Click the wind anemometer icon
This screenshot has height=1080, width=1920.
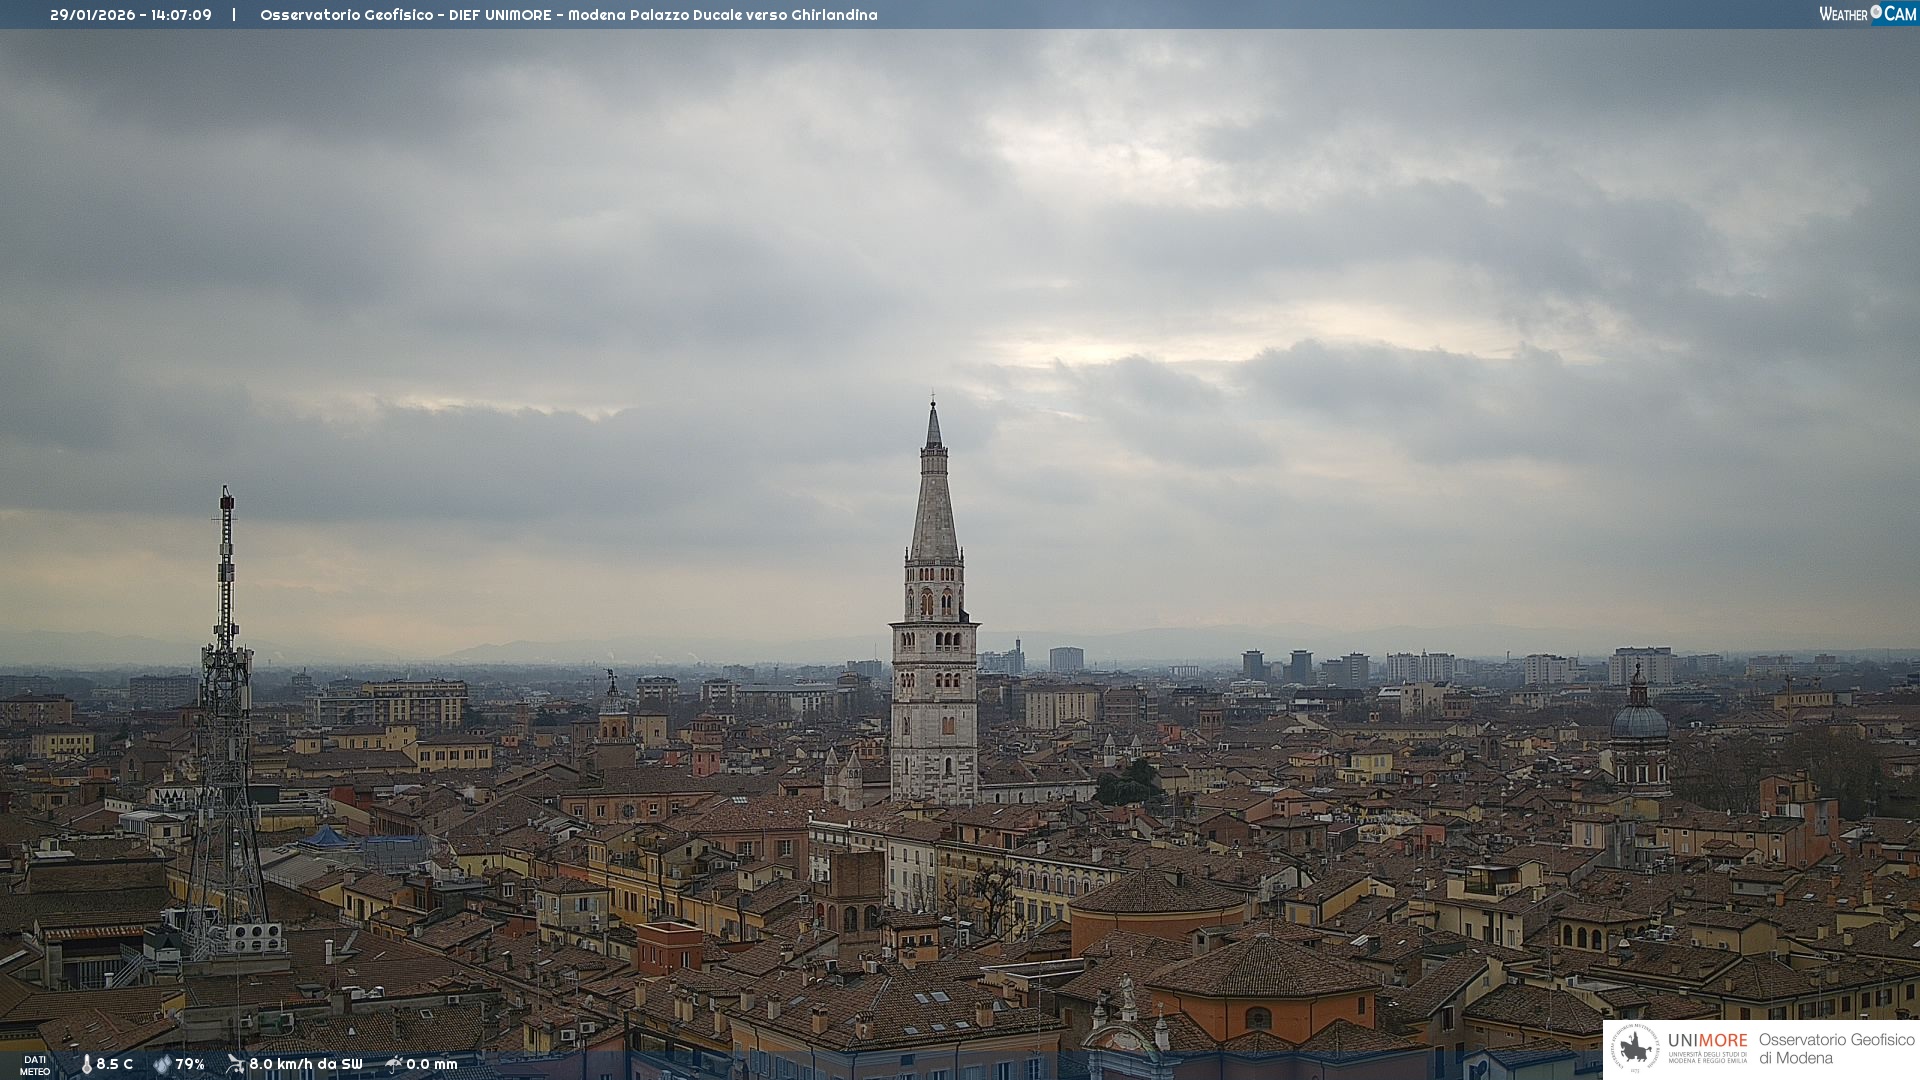(235, 1064)
